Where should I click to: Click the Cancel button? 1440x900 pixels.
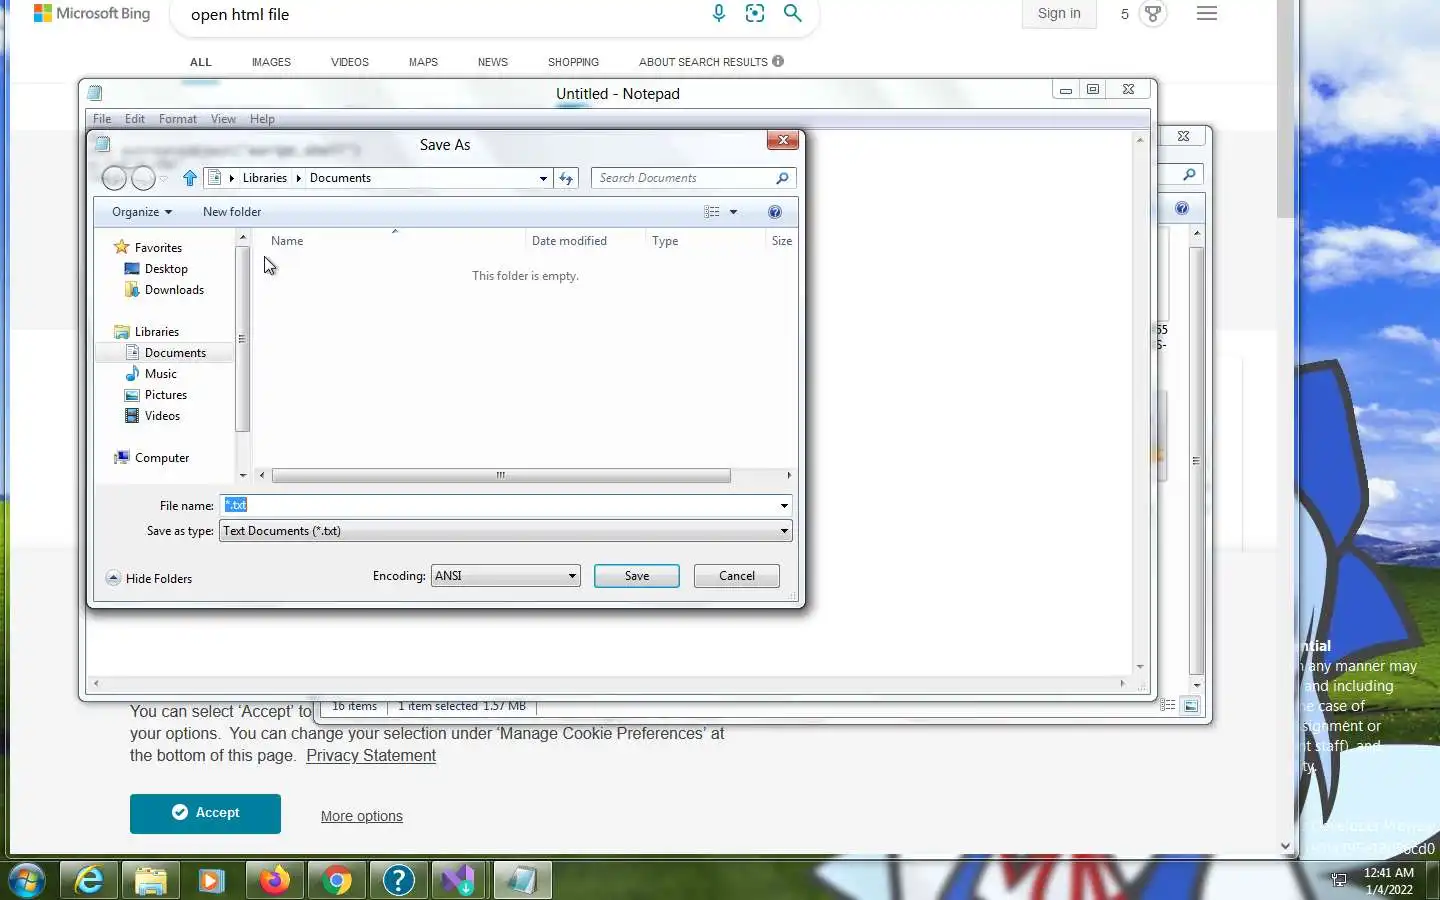pos(737,576)
